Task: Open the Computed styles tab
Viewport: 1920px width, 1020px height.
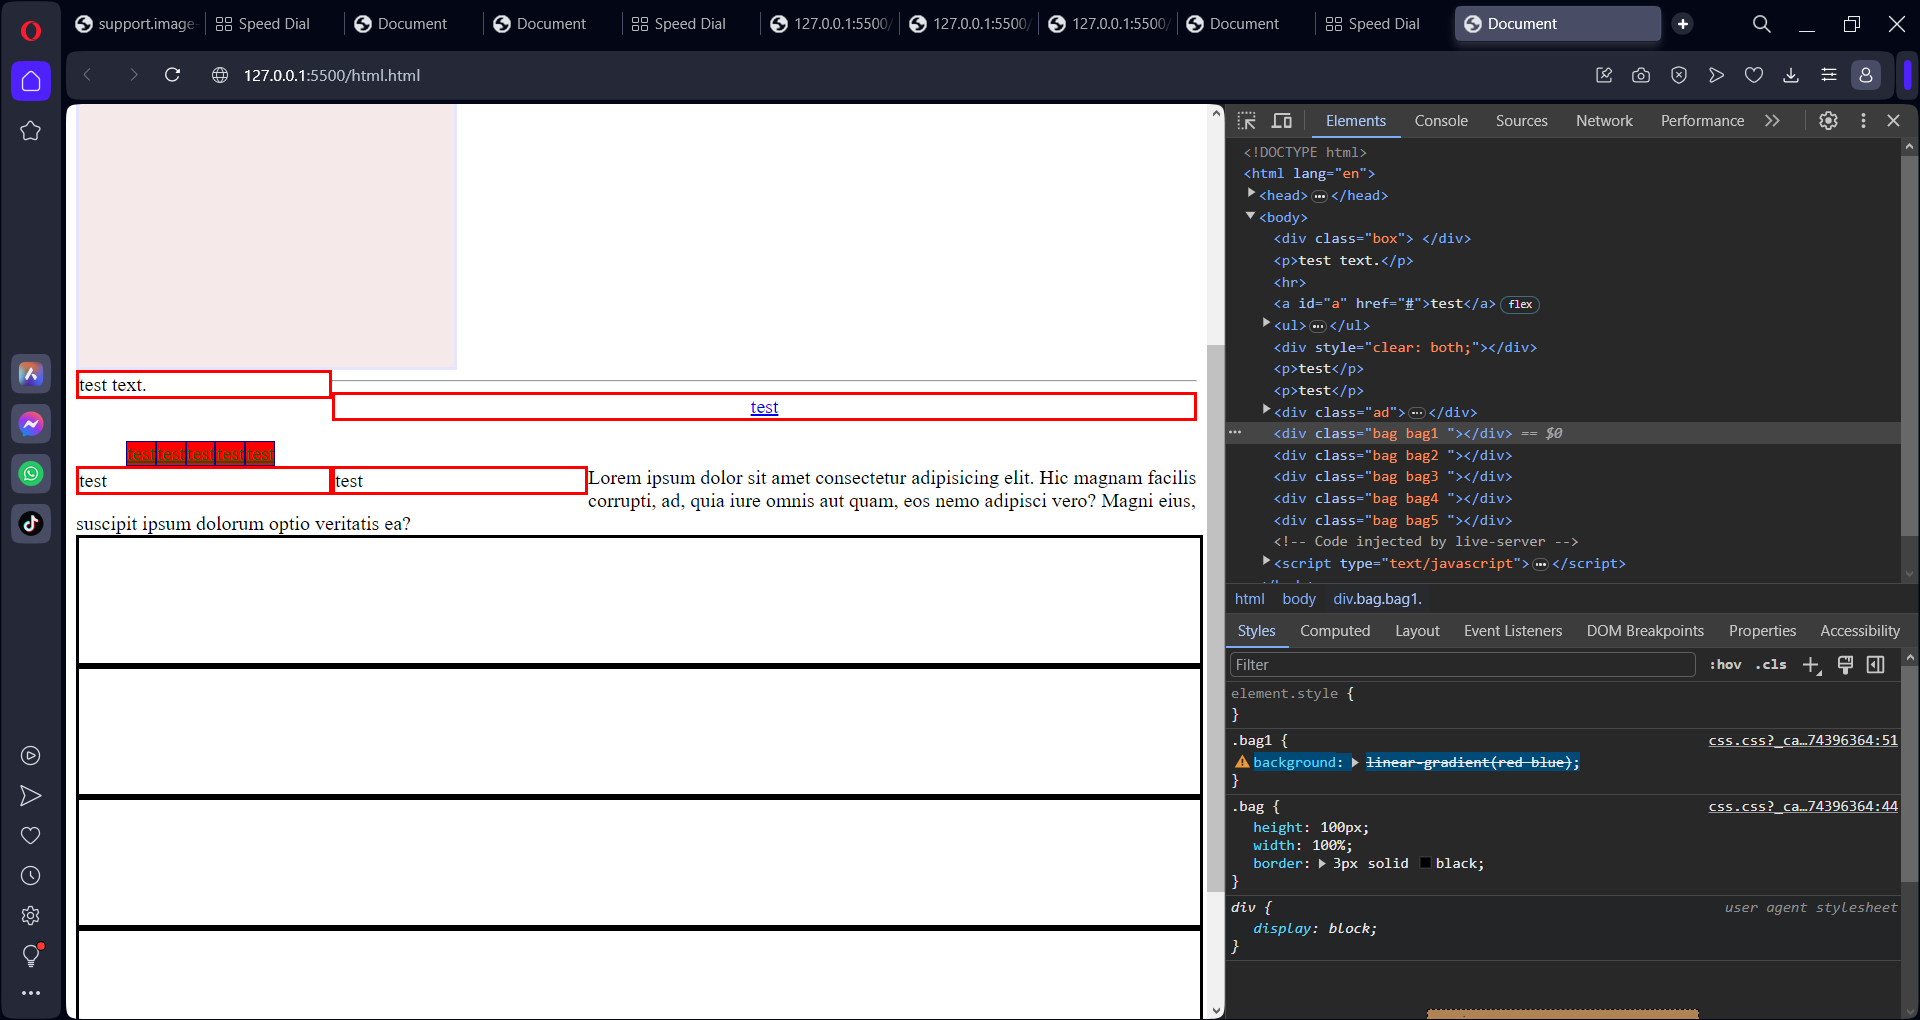Action: tap(1334, 631)
